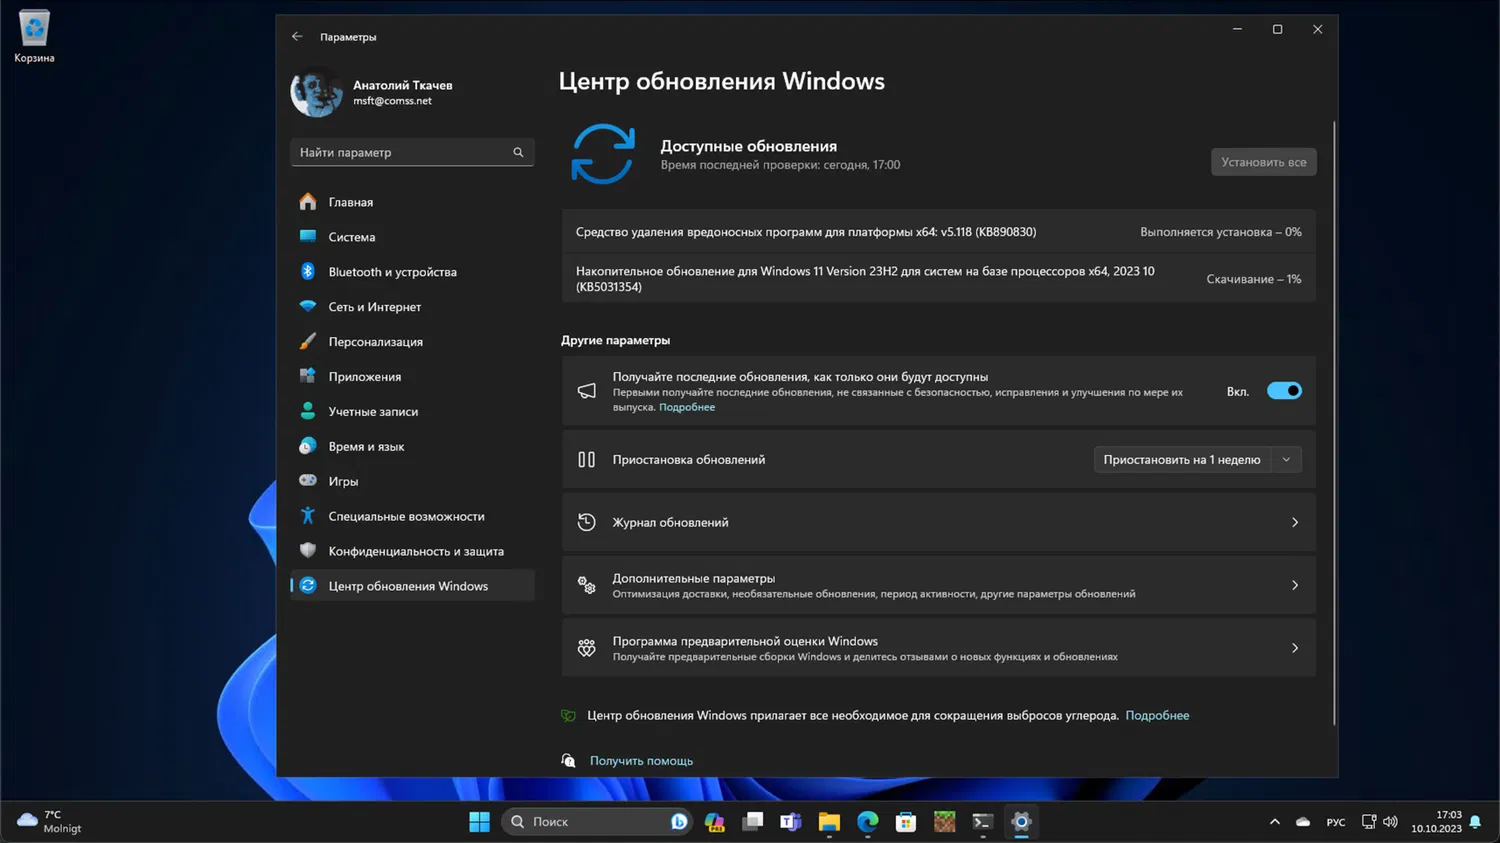Image resolution: width=1500 pixels, height=843 pixels.
Task: Click the OneDrive cloud tray icon
Action: [x=1303, y=822]
